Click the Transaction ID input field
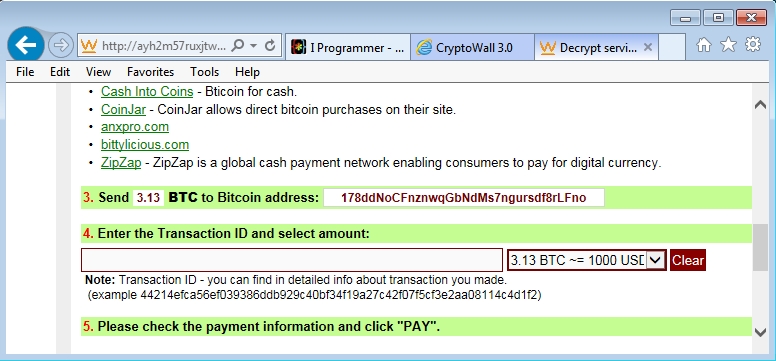 (292, 260)
